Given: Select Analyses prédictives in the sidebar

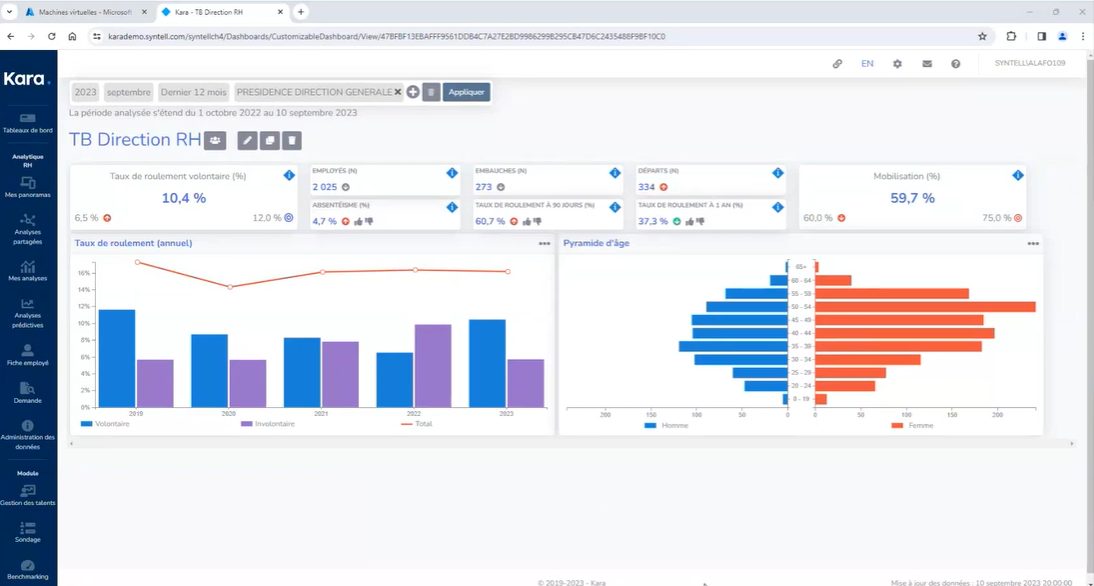Looking at the screenshot, I should click(x=28, y=310).
